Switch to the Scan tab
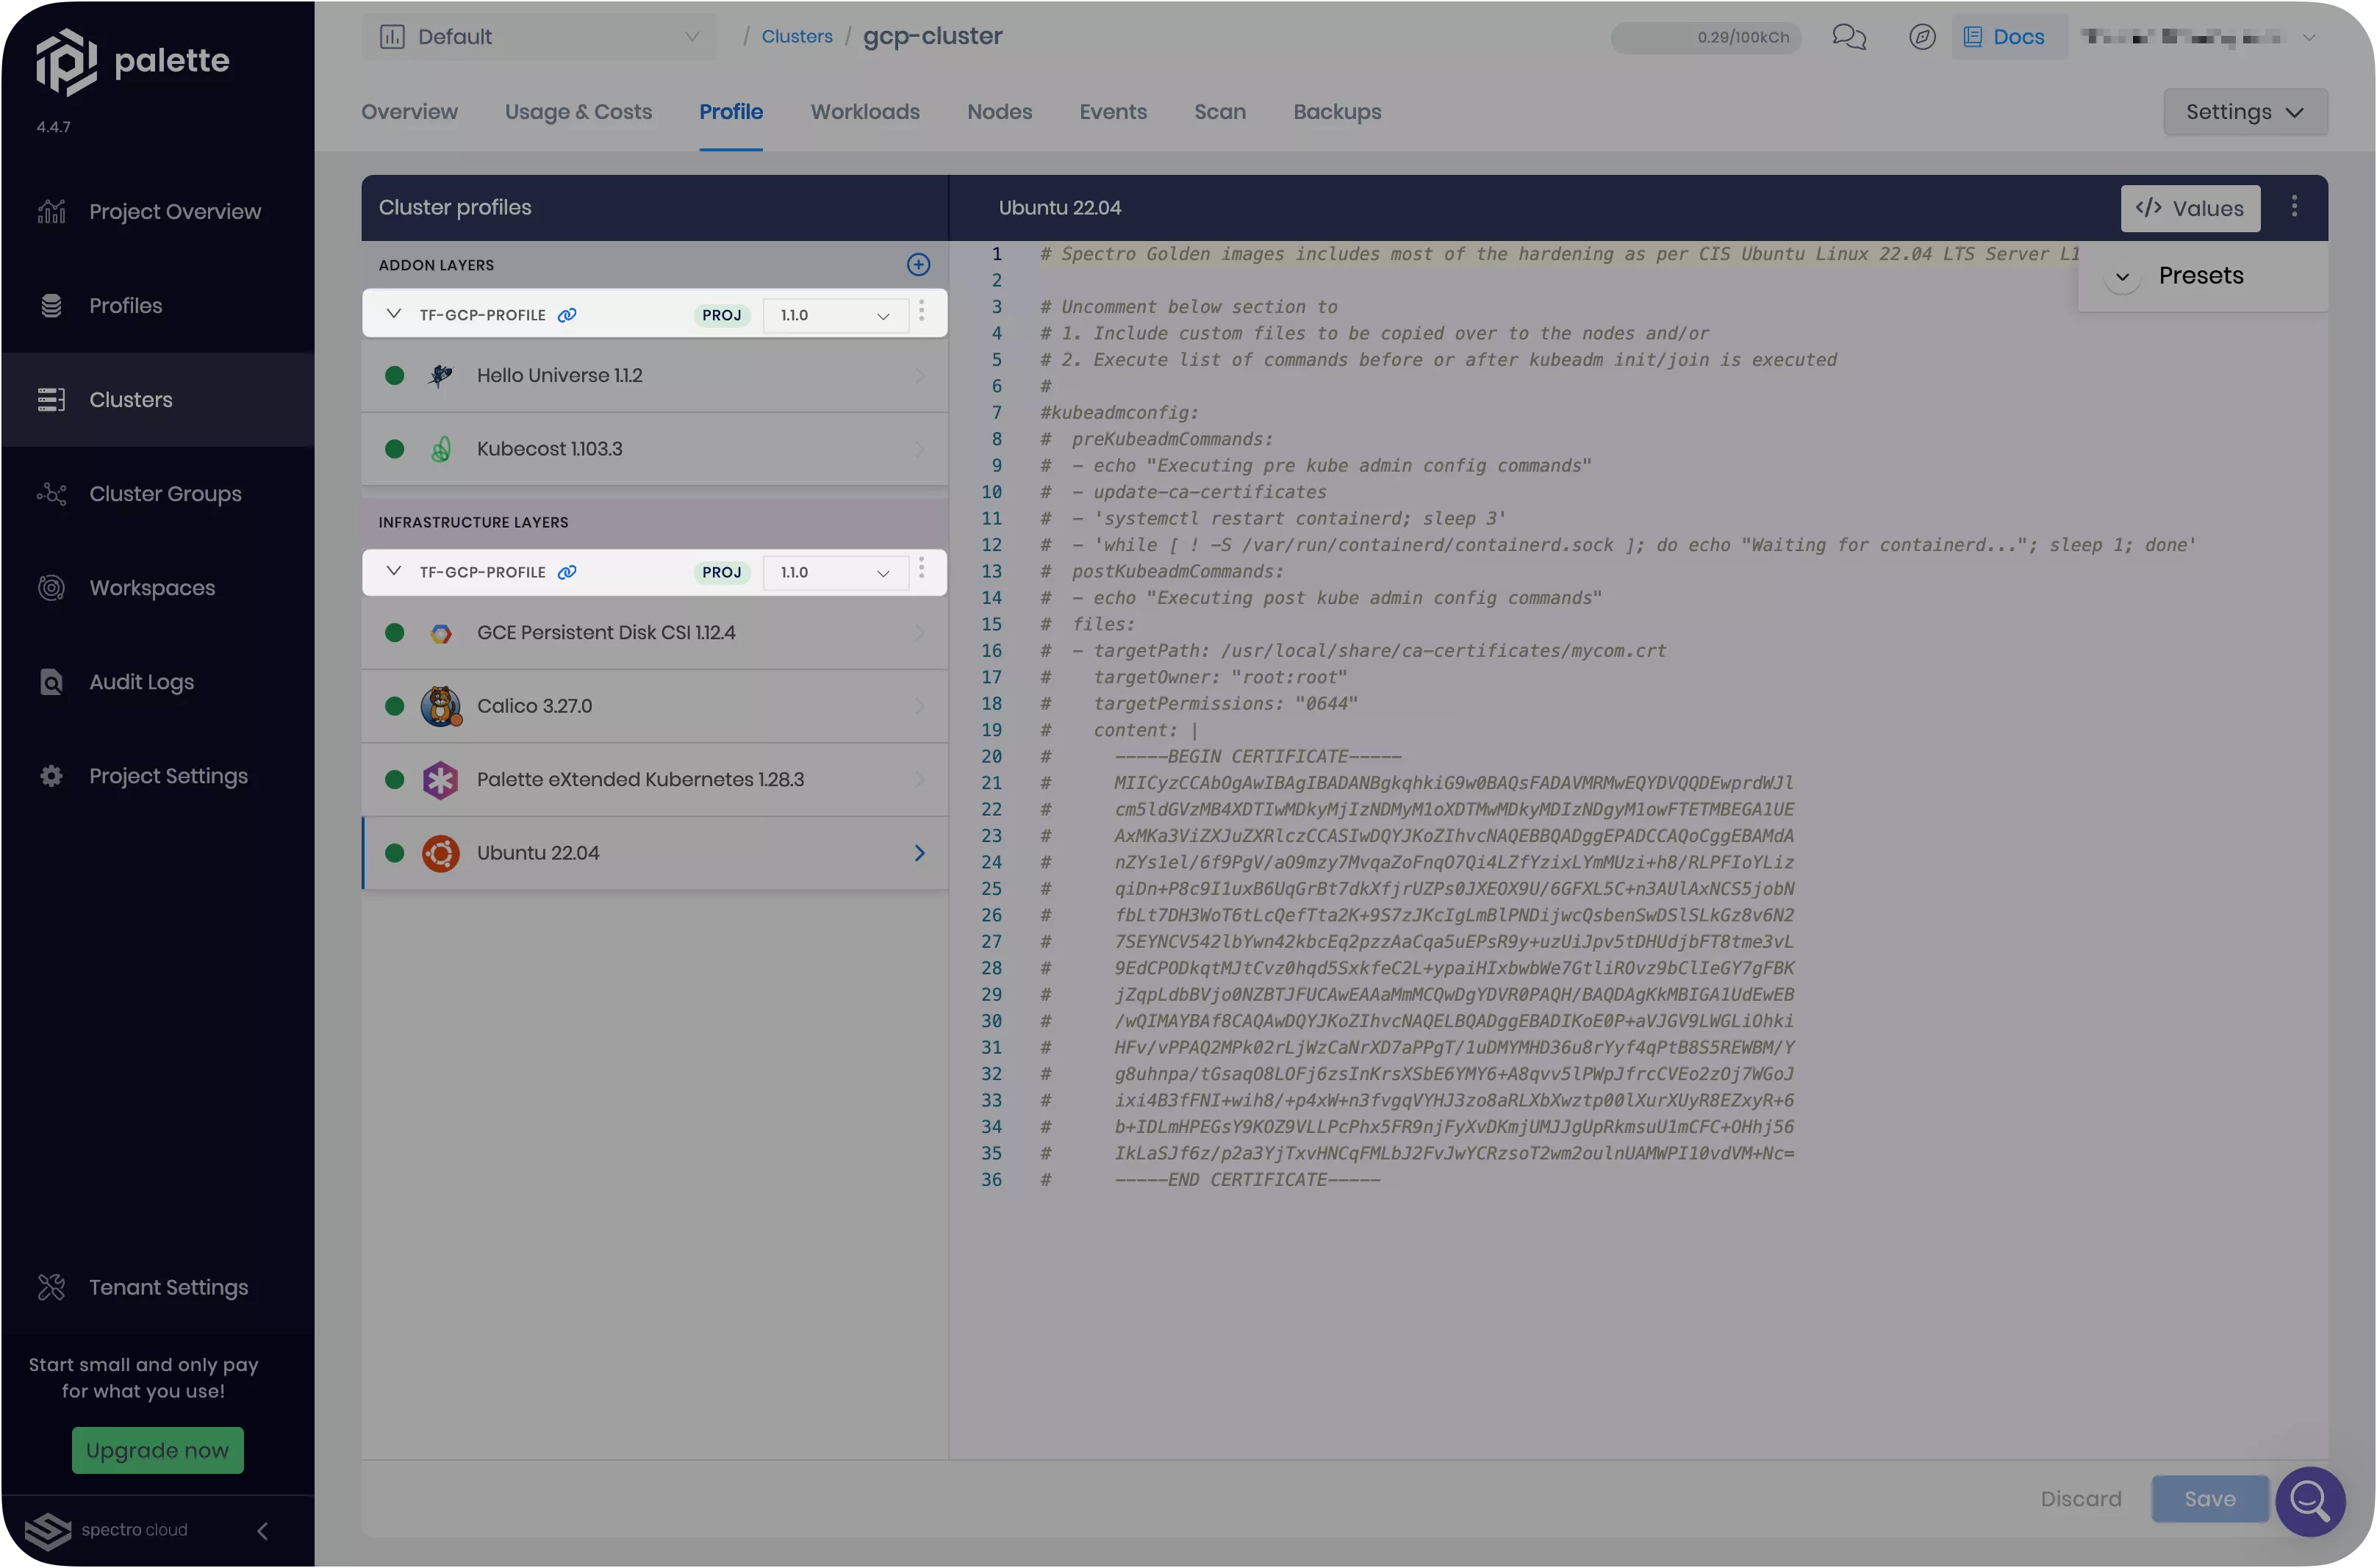The width and height of the screenshot is (2377, 1568). coord(1219,111)
